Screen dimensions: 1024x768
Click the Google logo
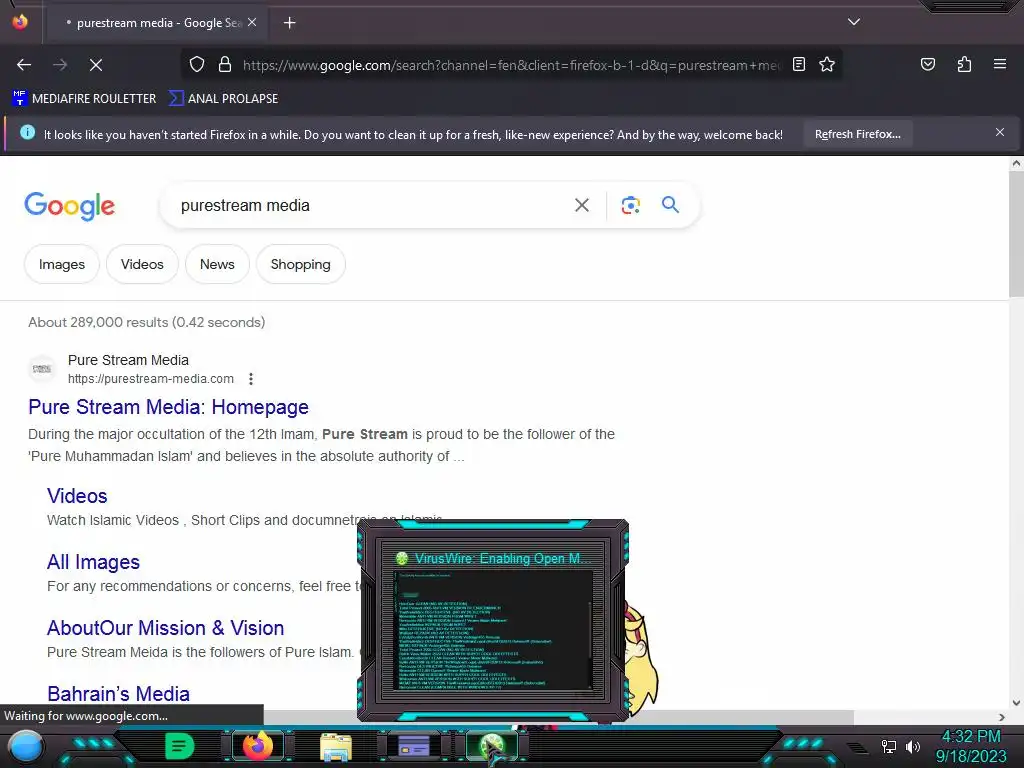pos(69,206)
